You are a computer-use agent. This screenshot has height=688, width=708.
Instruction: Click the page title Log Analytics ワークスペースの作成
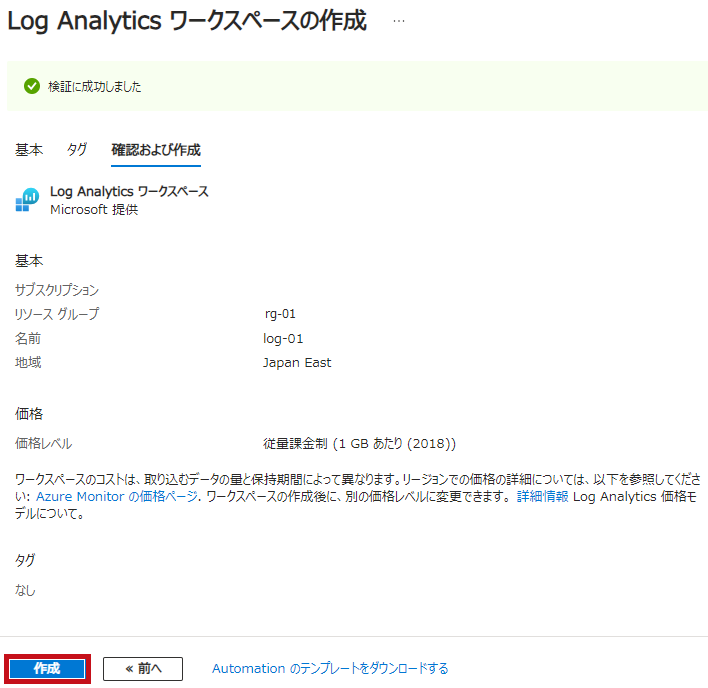click(x=187, y=21)
